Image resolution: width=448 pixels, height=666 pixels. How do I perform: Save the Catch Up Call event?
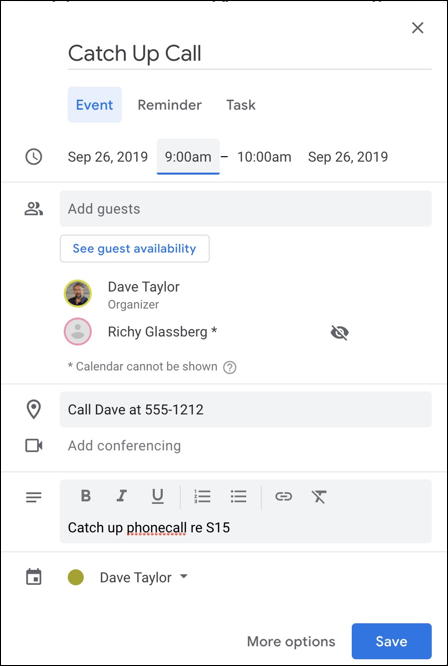coord(392,641)
